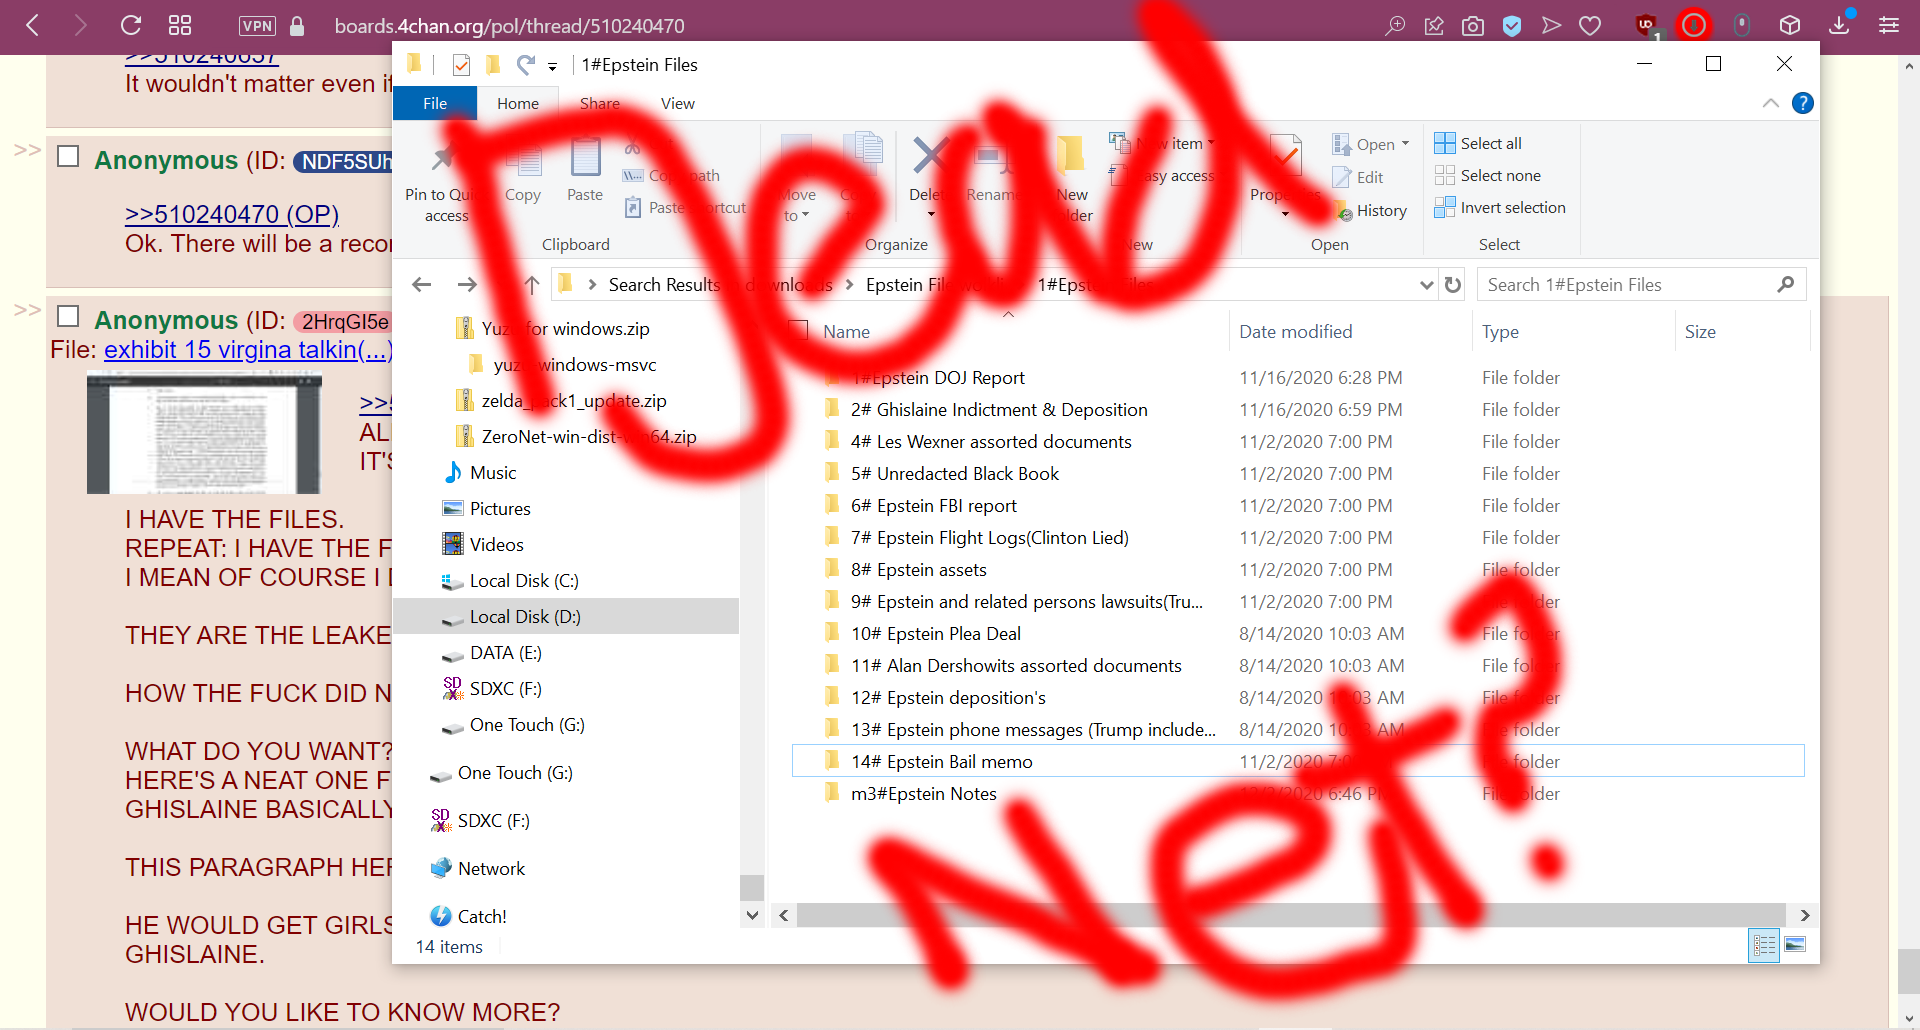Viewport: 1920px width, 1030px height.
Task: Click the Search 1#Epstein Files field
Action: [x=1642, y=285]
